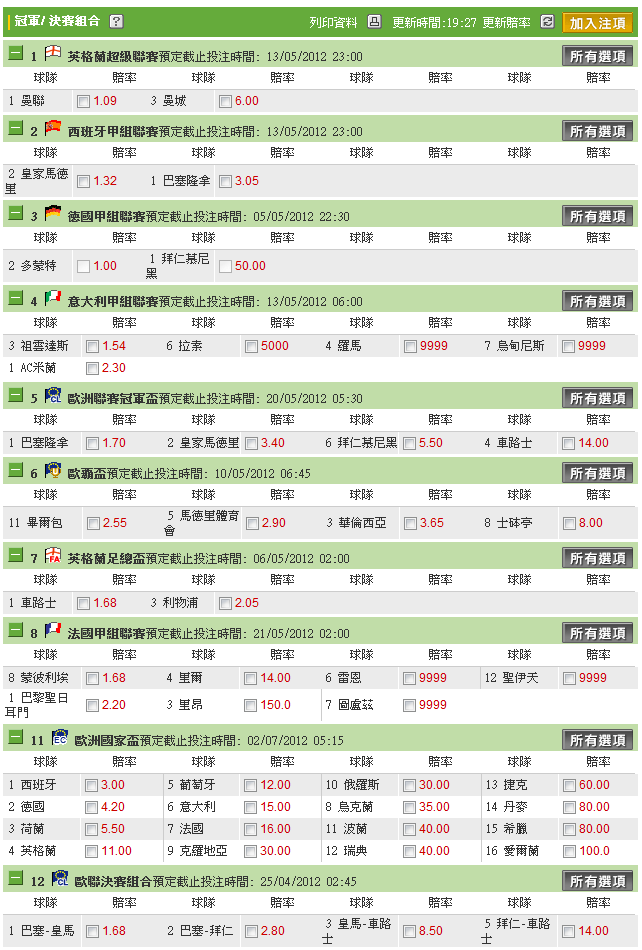
Task: Select the 皇家馬德里 1.32 checkbox in 西班牙甲組聯賽
Action: pyautogui.click(x=84, y=181)
